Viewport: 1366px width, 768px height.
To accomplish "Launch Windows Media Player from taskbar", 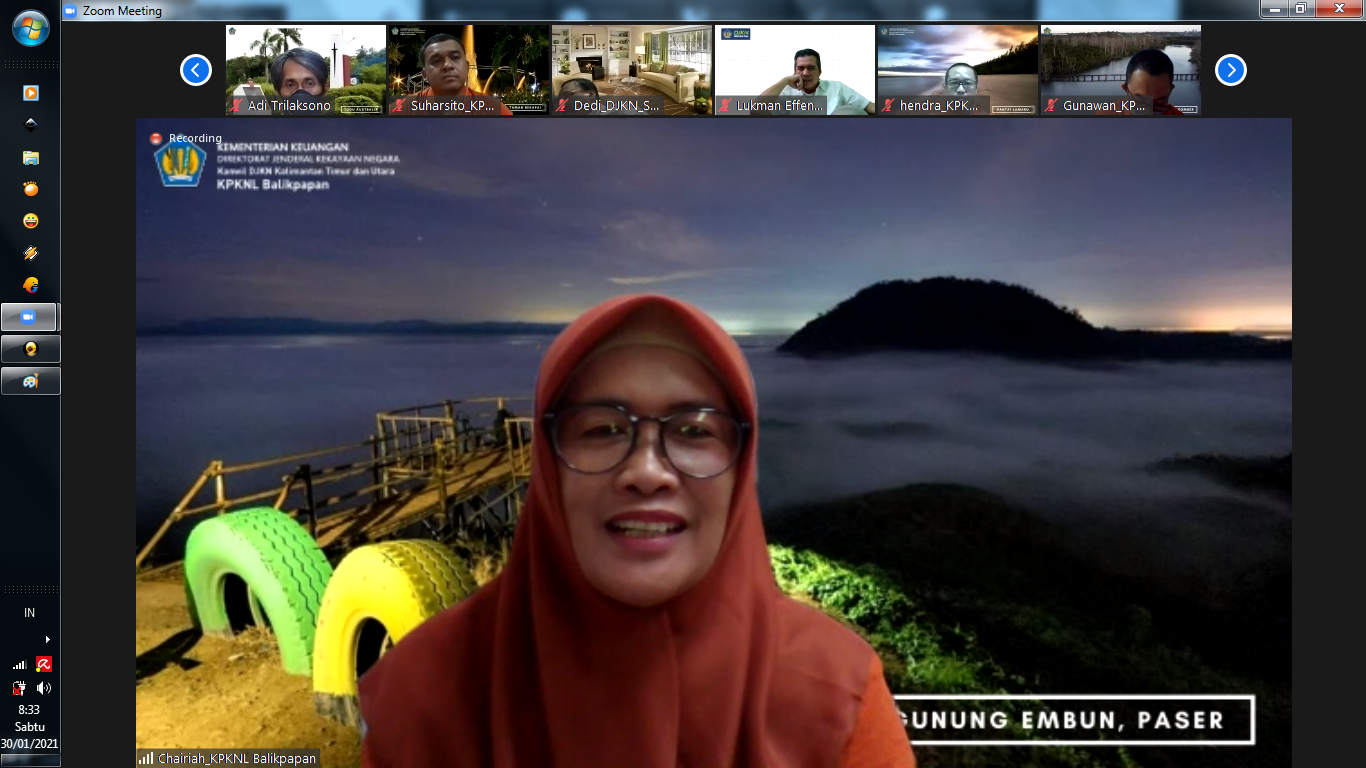I will (30, 93).
